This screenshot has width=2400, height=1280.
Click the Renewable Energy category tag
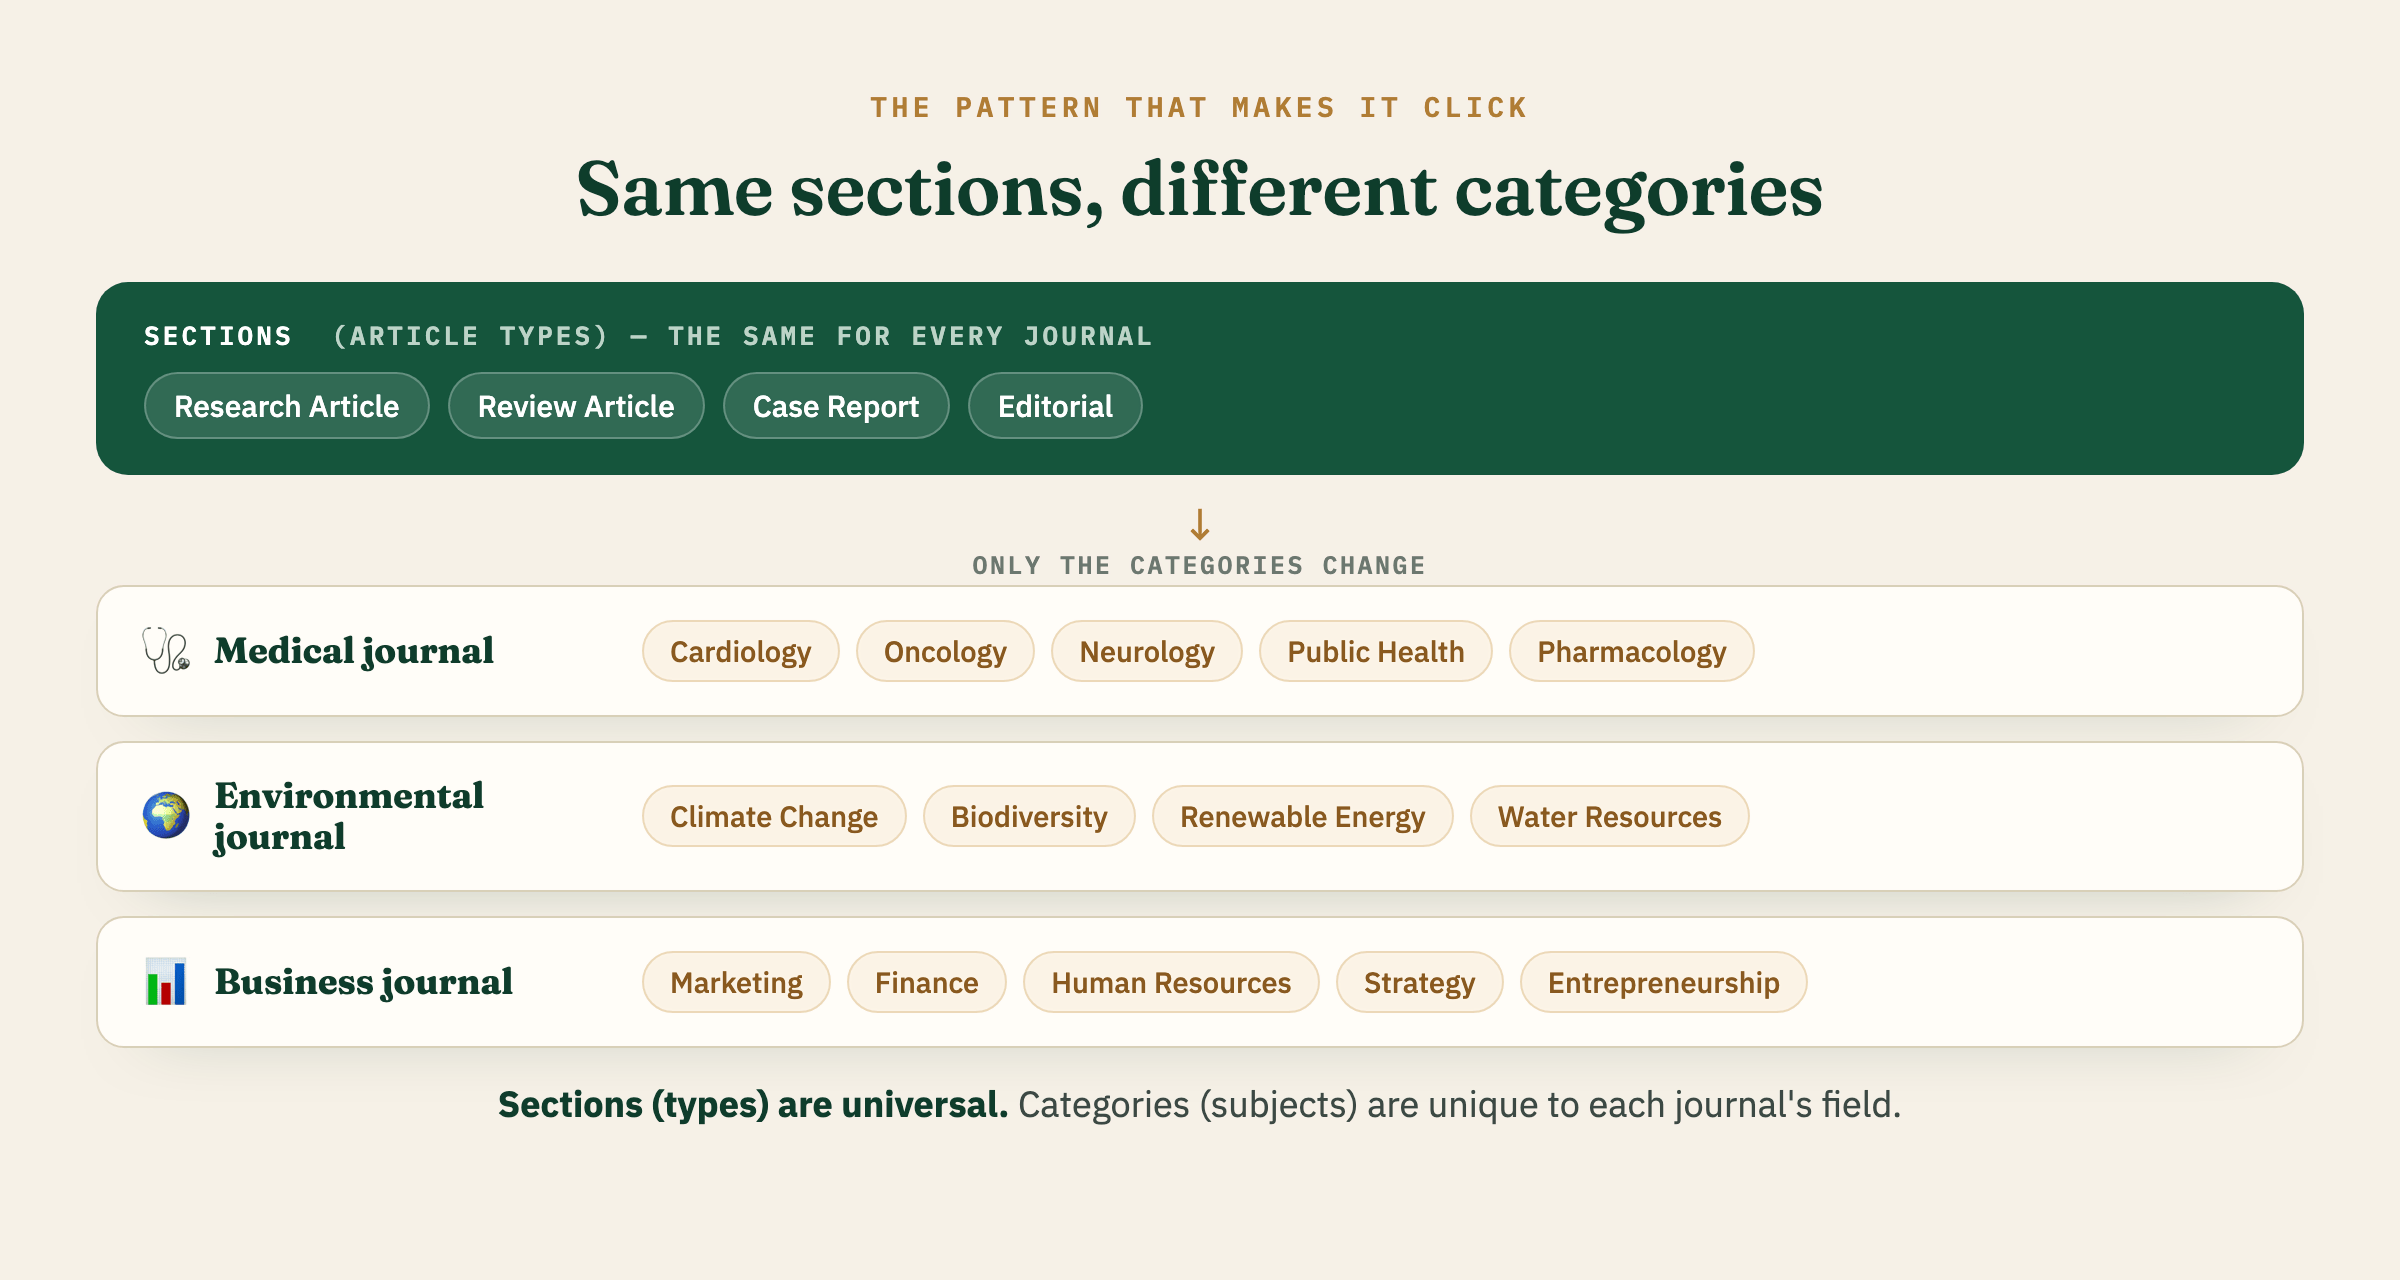(1302, 816)
